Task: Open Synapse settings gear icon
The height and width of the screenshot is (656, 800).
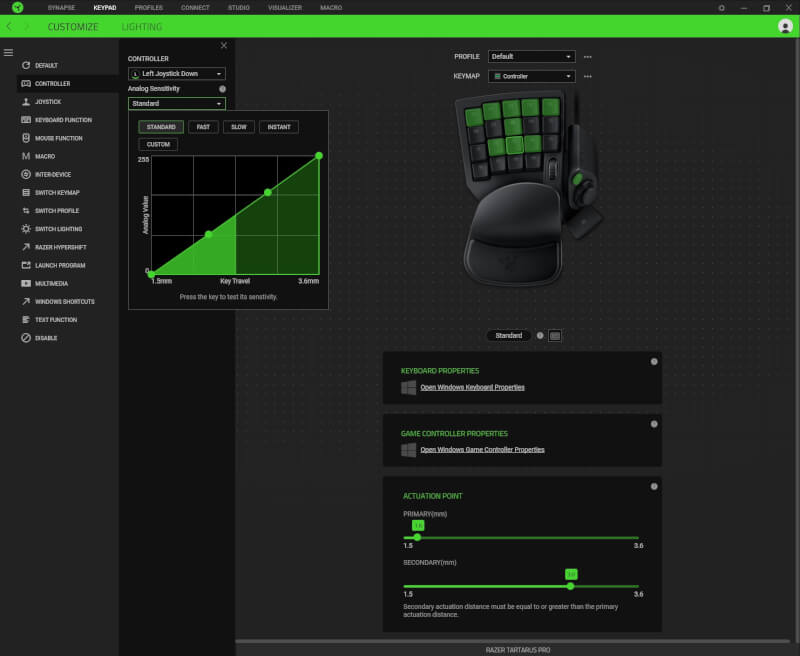Action: pos(721,8)
